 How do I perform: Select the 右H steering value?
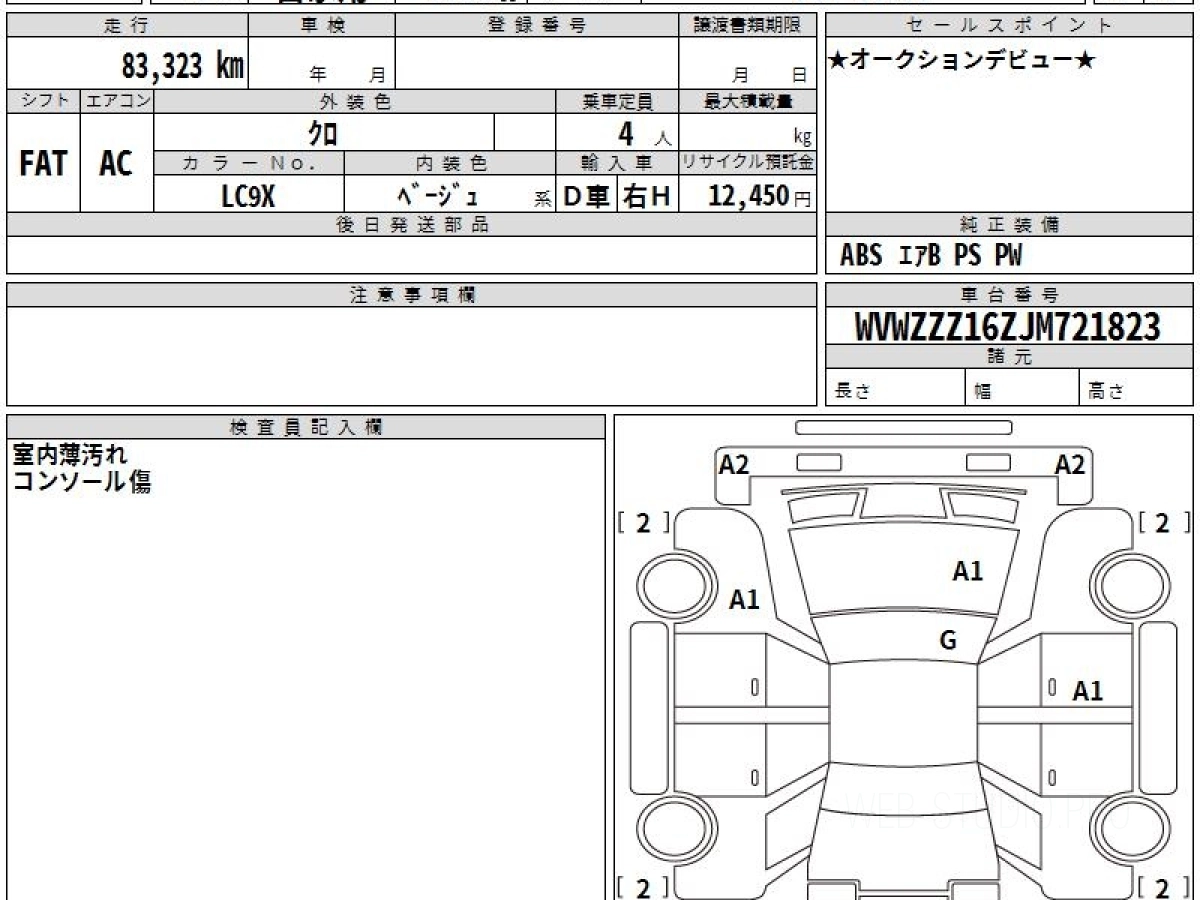coord(647,196)
